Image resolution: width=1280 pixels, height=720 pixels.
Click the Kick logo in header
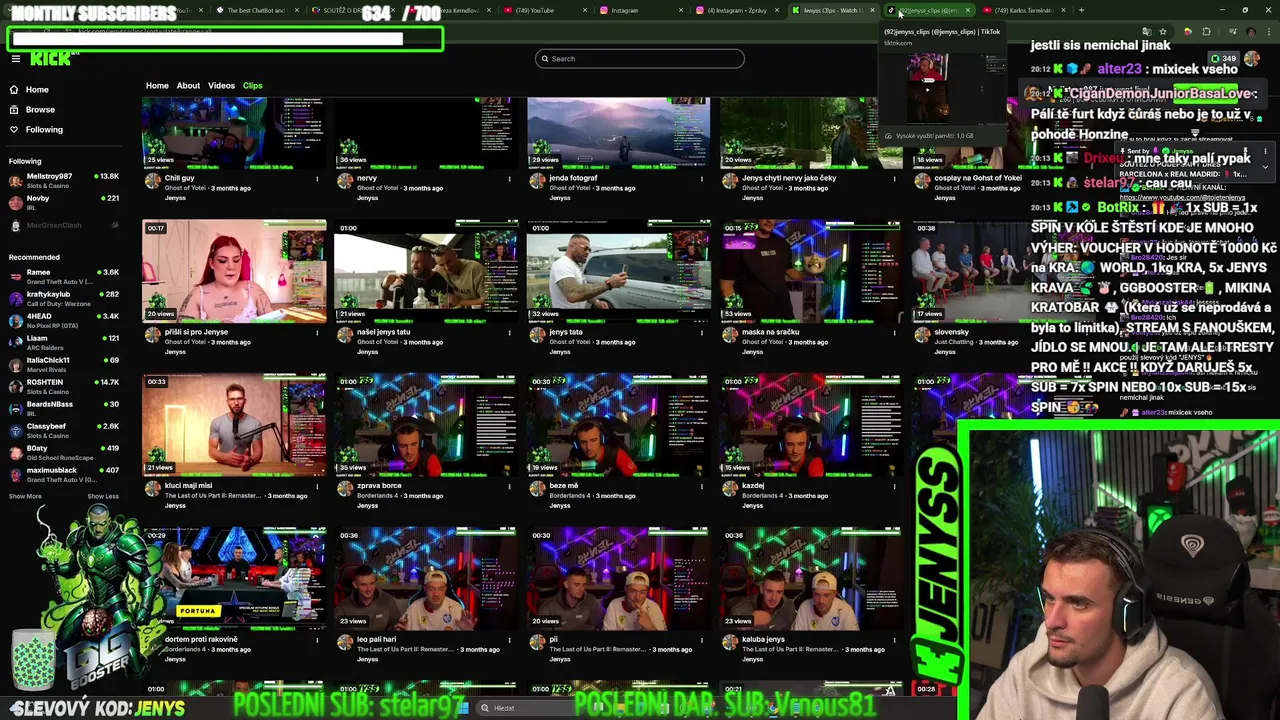click(50, 59)
